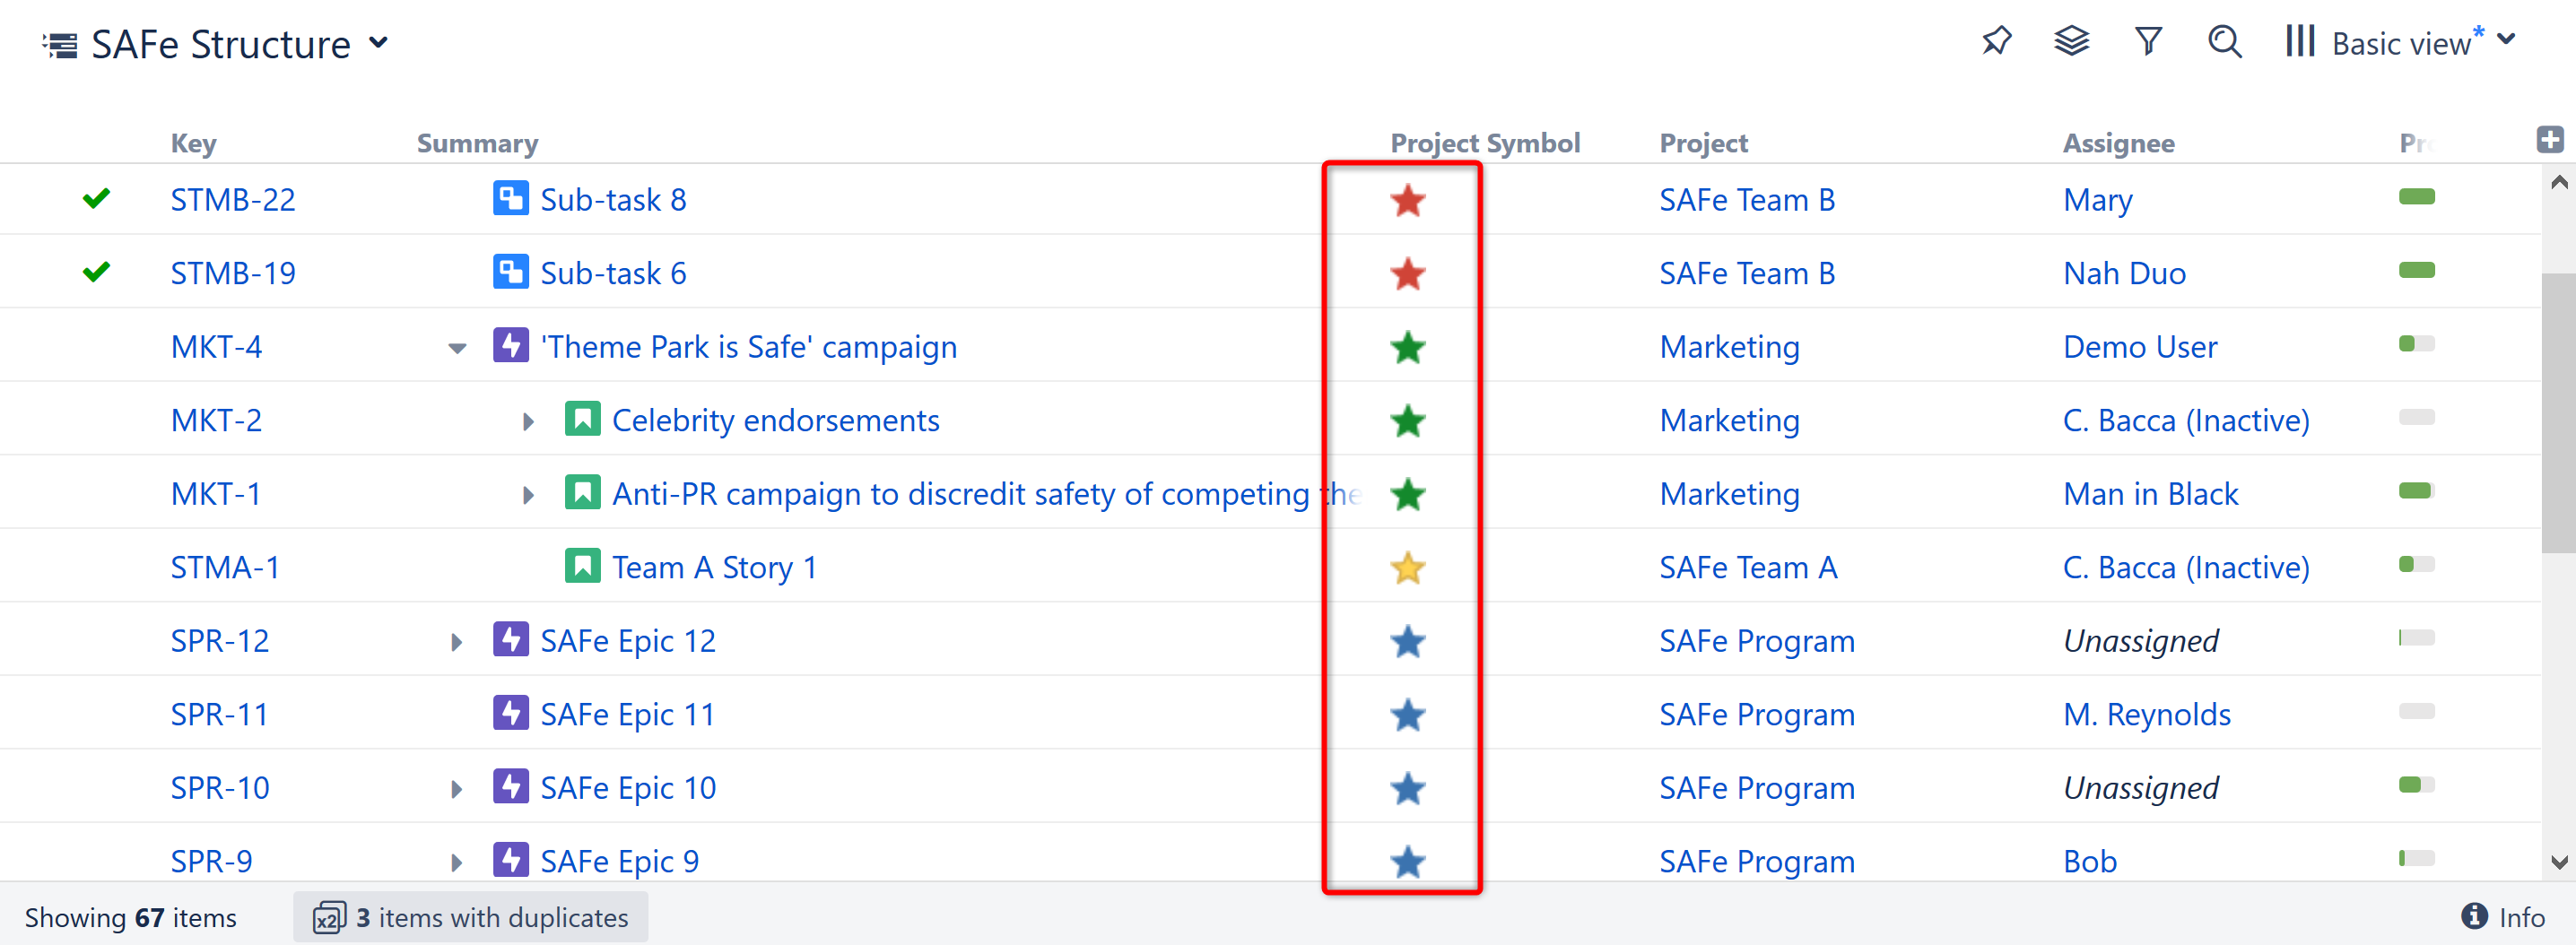The image size is (2576, 945).
Task: Start a search using the magnifier icon
Action: click(x=2224, y=42)
